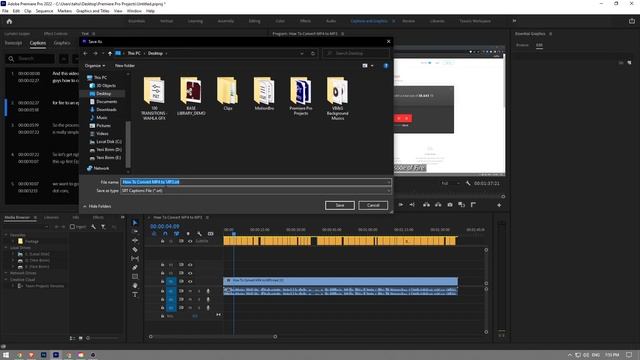Toggle lock on the captions track
The width and height of the screenshot is (640, 360).
[162, 241]
